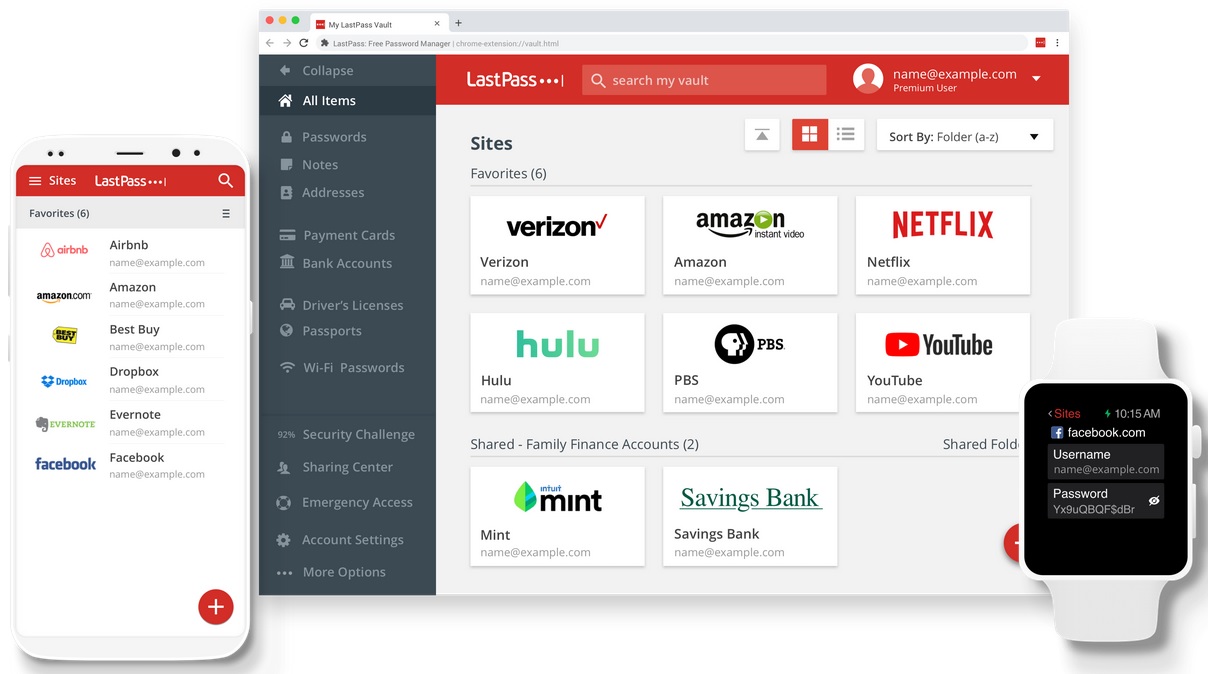Select Bank Accounts building icon
1208x674 pixels.
click(287, 263)
